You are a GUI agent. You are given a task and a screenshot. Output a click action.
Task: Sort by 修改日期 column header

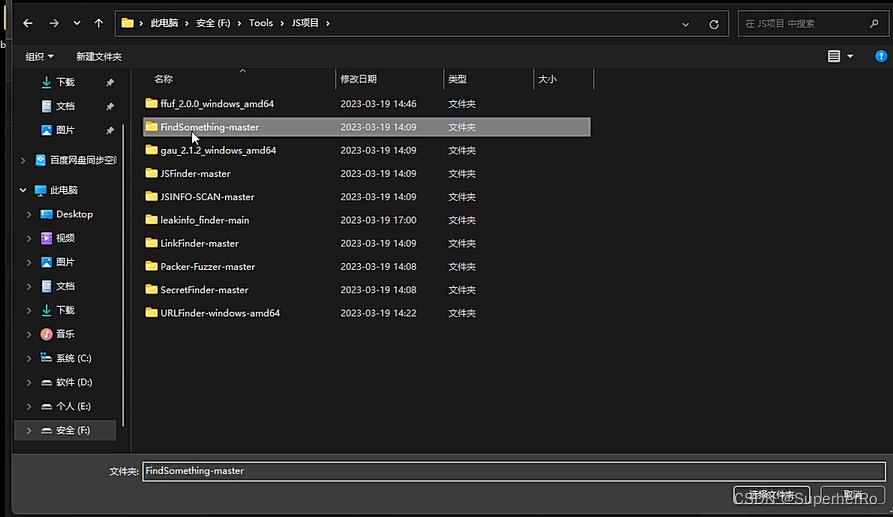tap(358, 79)
